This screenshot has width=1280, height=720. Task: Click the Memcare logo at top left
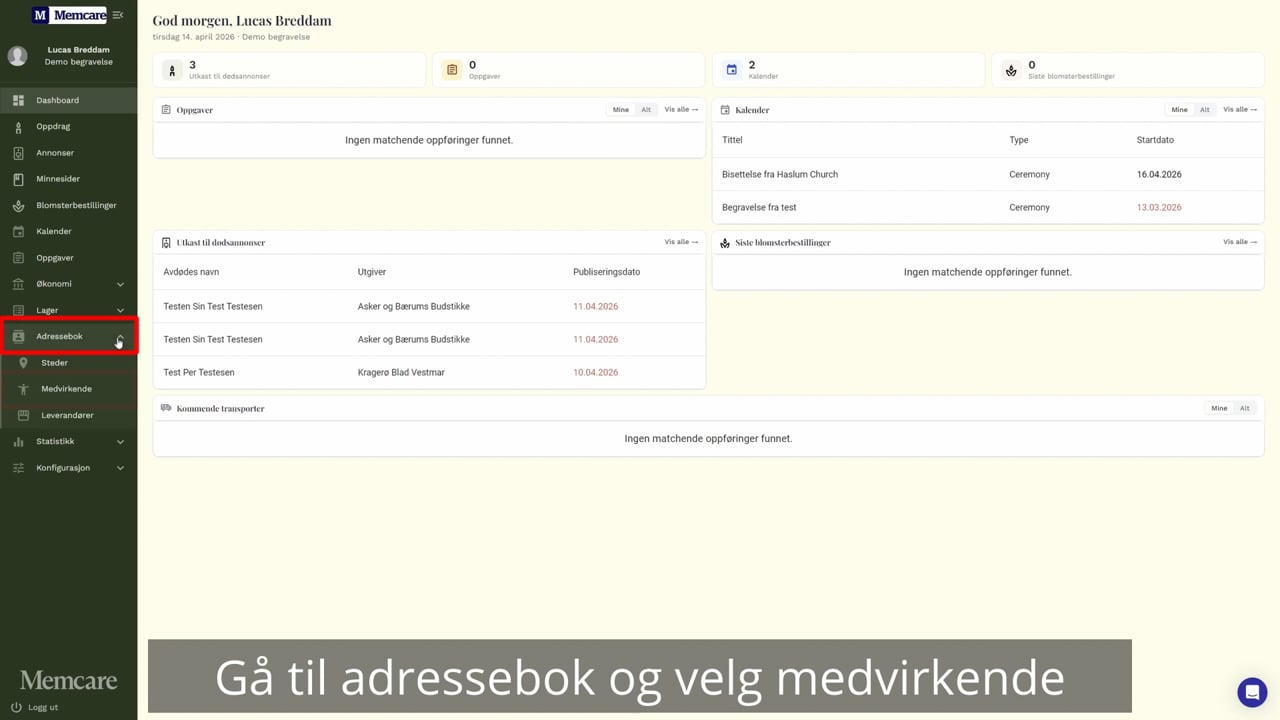pyautogui.click(x=69, y=15)
